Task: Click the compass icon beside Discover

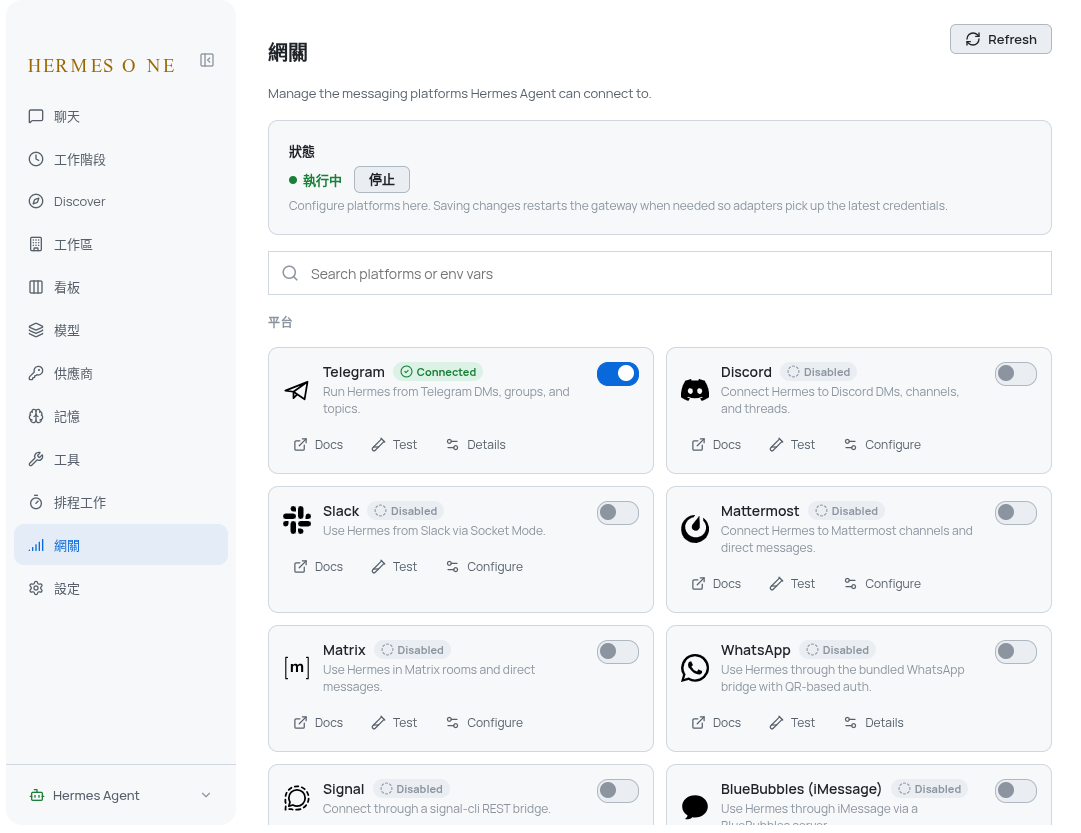Action: click(x=36, y=201)
